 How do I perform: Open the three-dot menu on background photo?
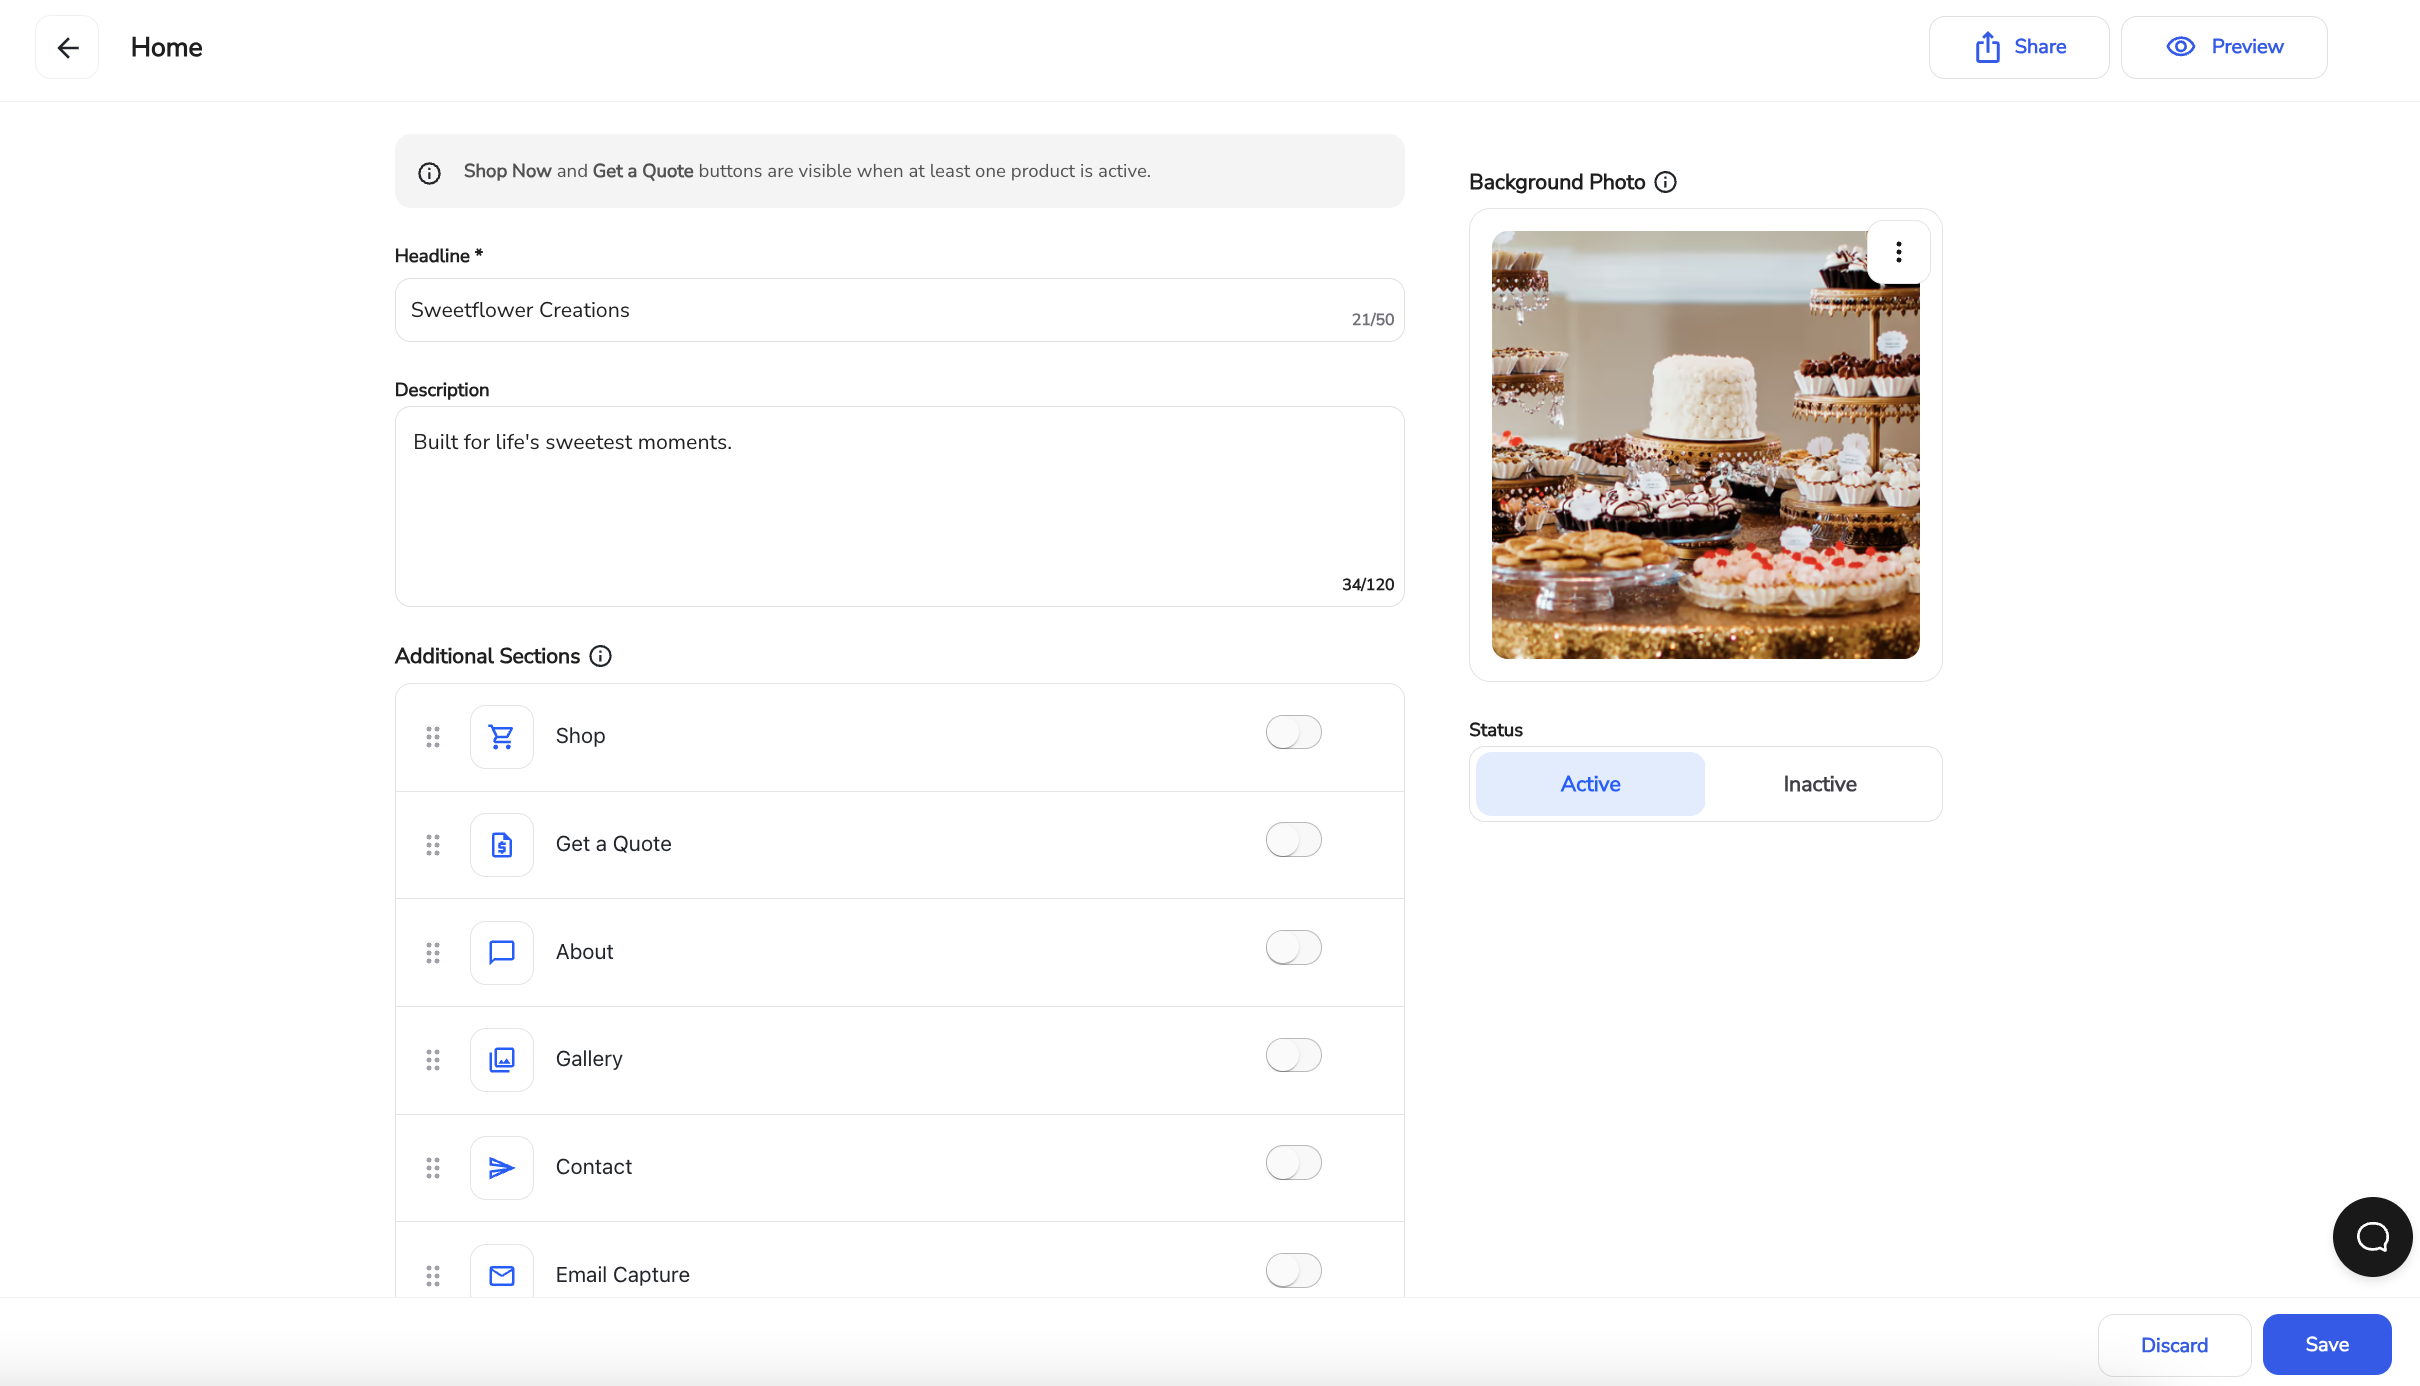(x=1898, y=252)
